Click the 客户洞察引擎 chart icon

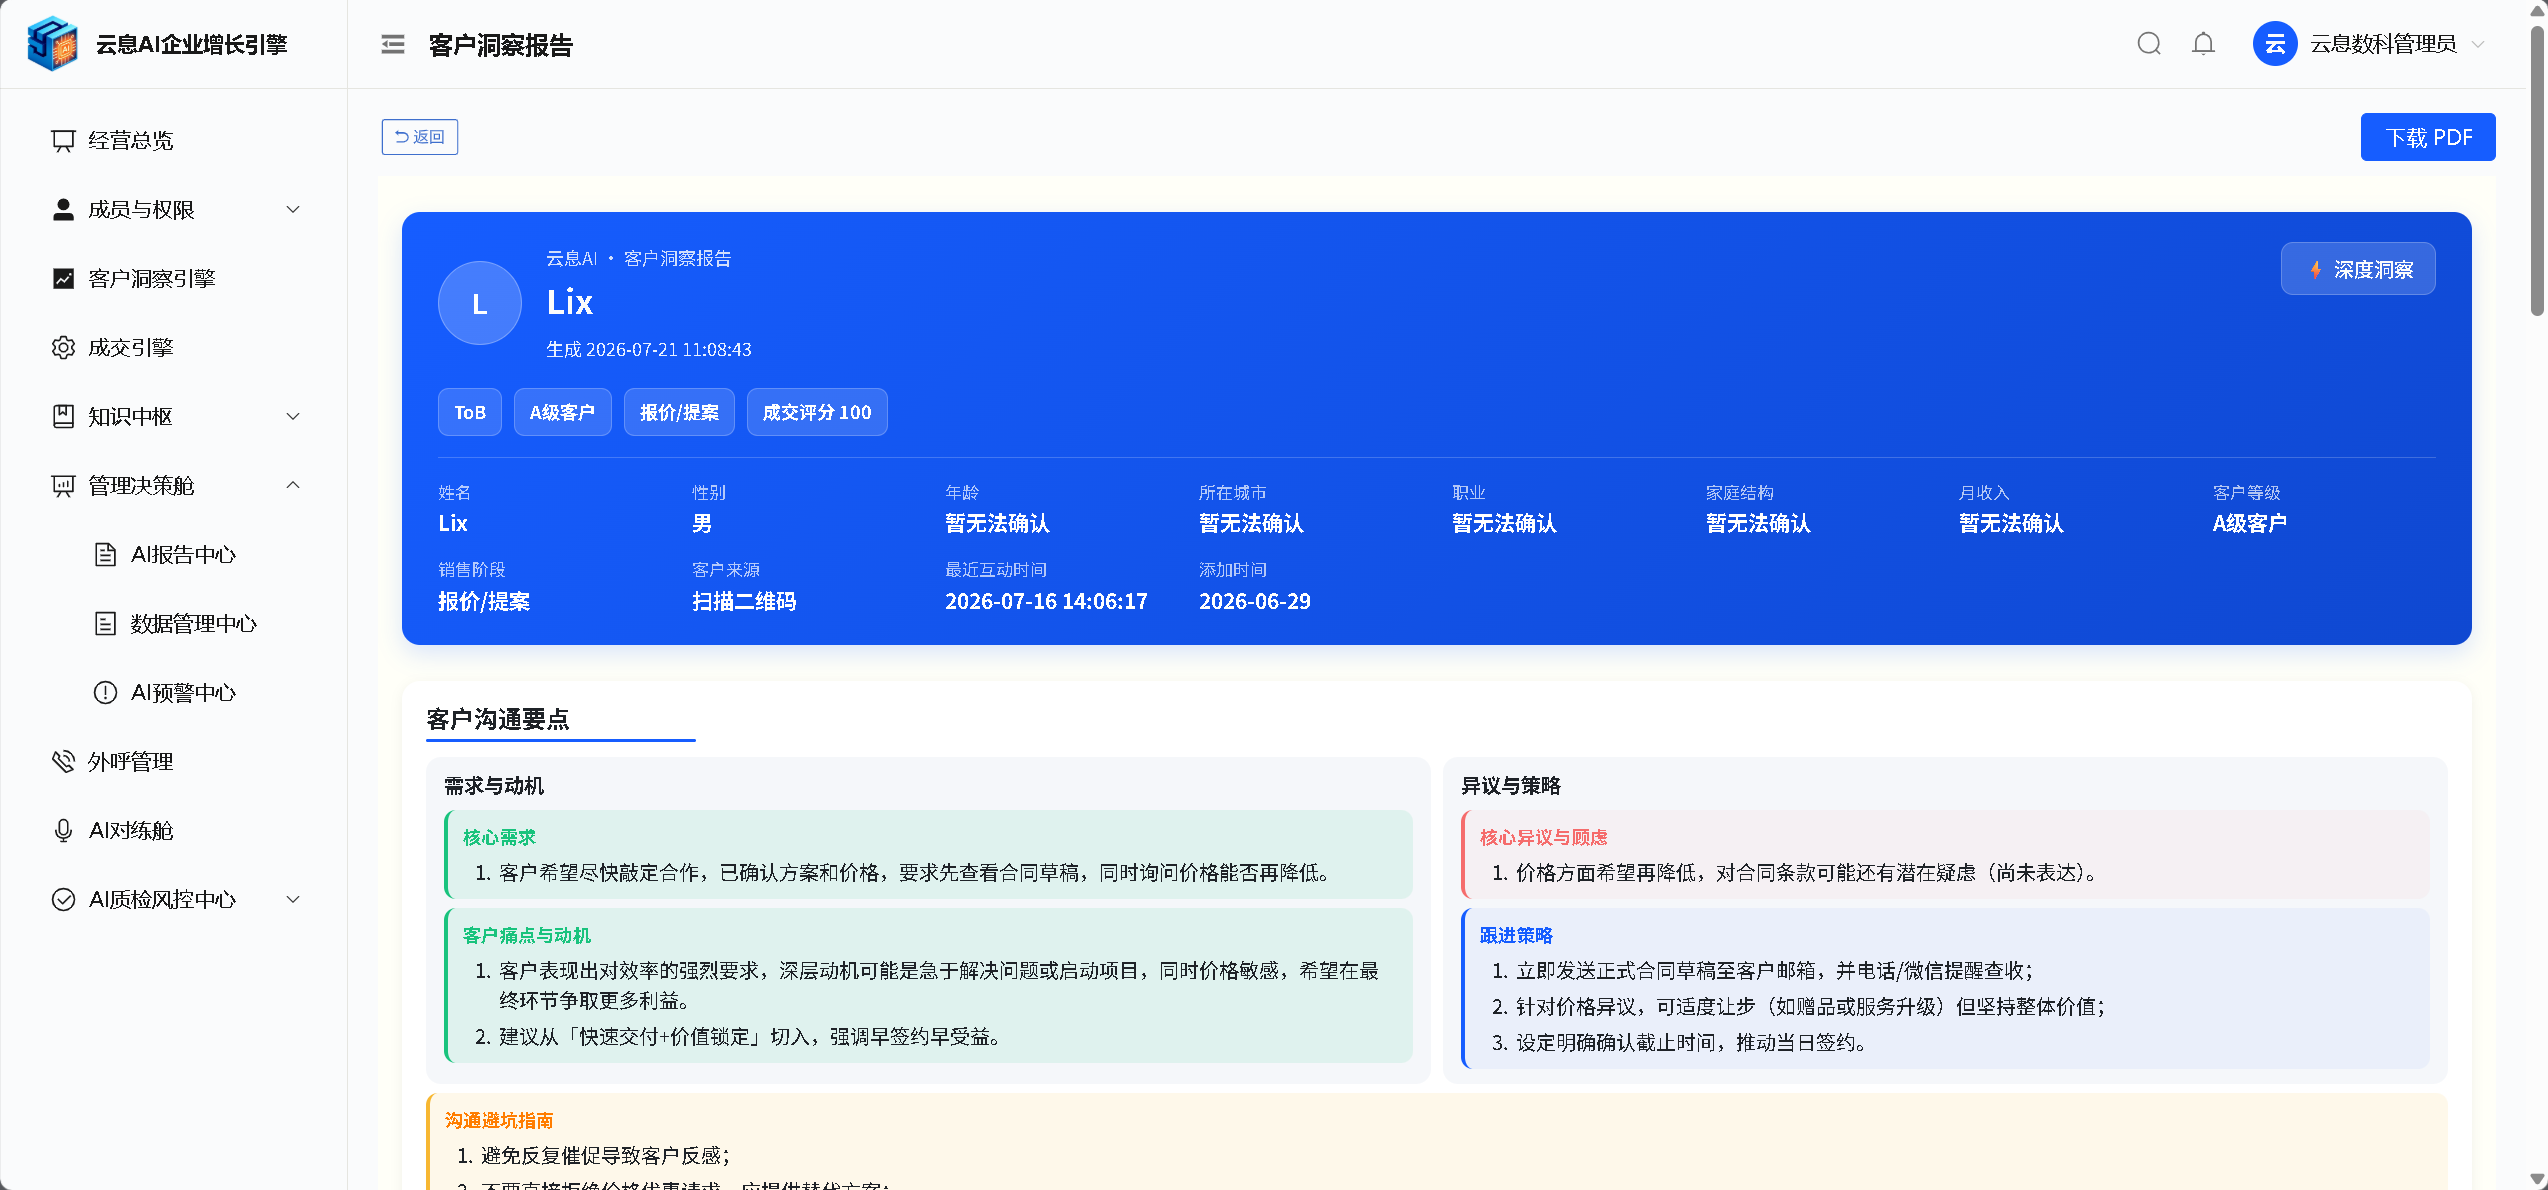(x=63, y=278)
